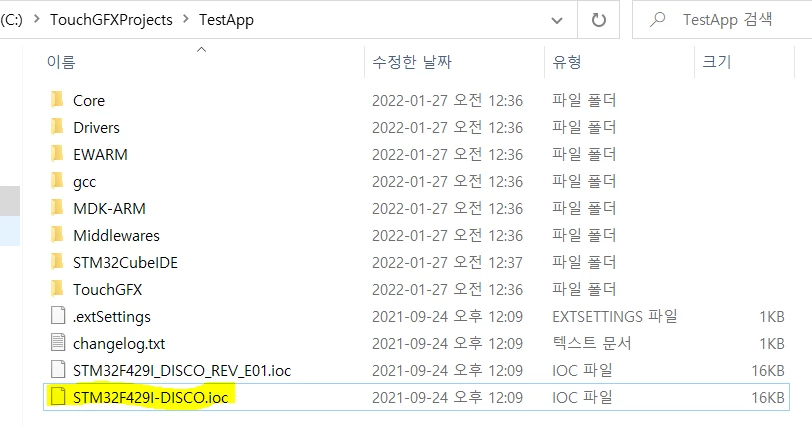Click the 텍스트 문서 type cell
This screenshot has width=812, height=427.
pyautogui.click(x=591, y=343)
